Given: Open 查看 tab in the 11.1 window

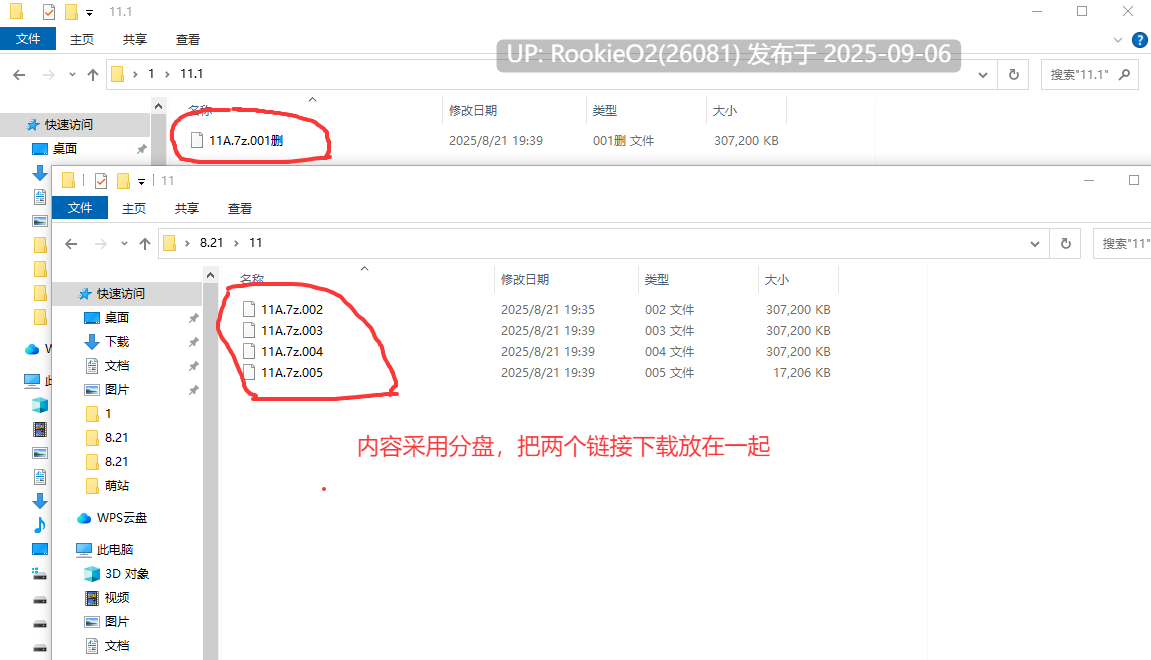Looking at the screenshot, I should pyautogui.click(x=187, y=40).
